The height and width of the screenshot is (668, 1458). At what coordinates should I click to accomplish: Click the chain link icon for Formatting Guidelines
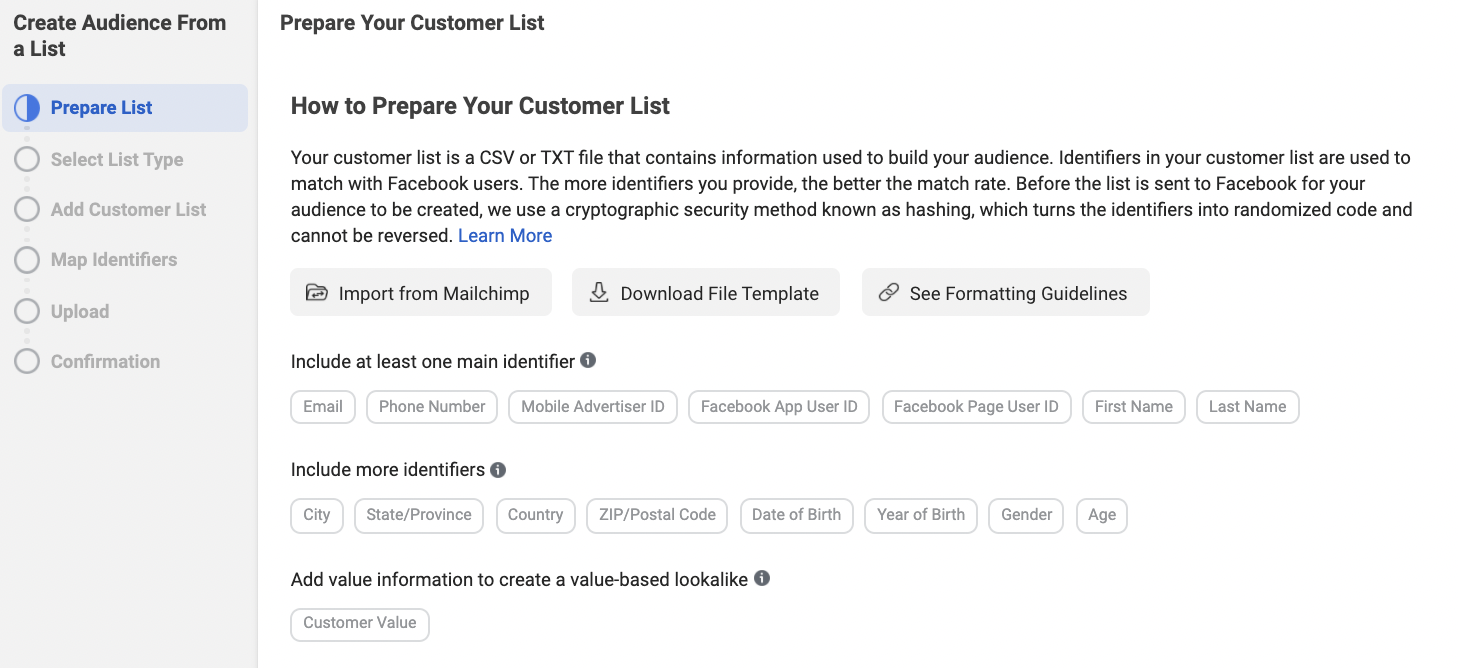point(888,293)
